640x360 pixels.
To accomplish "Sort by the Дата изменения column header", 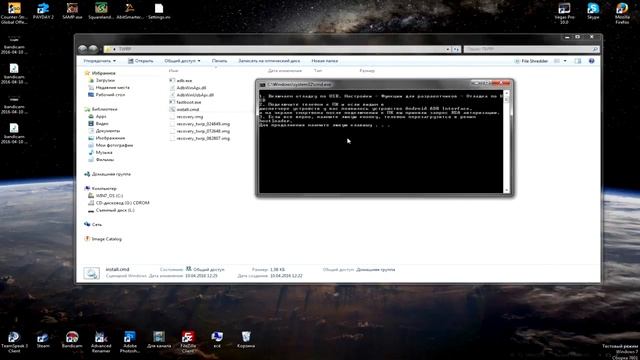I will pyautogui.click(x=284, y=71).
